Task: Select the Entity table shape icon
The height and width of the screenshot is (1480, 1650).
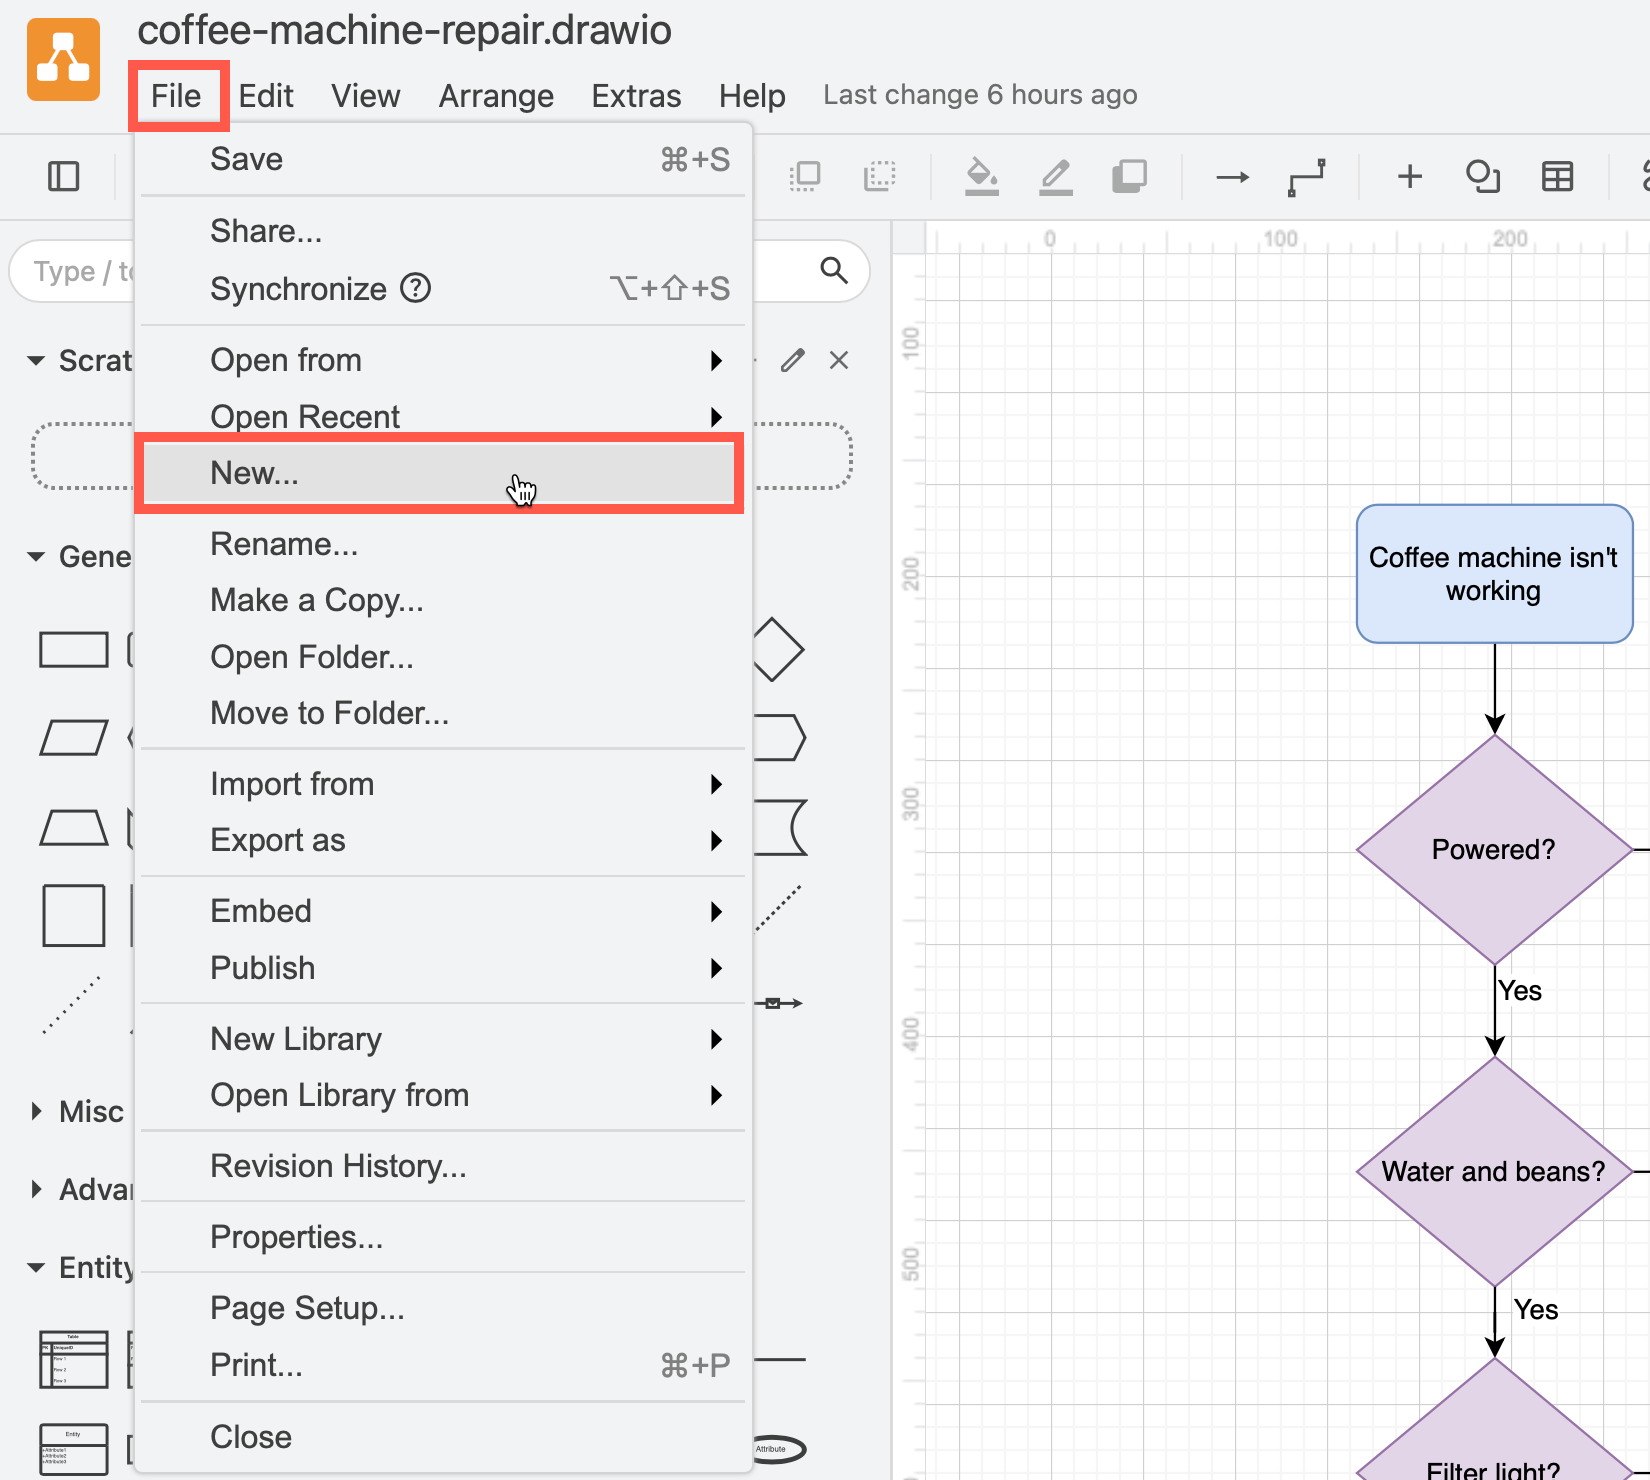Action: [x=74, y=1359]
